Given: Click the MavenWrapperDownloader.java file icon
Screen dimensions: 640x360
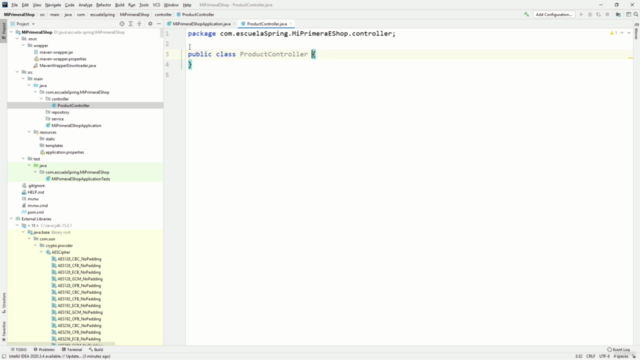Looking at the screenshot, I should tap(36, 65).
